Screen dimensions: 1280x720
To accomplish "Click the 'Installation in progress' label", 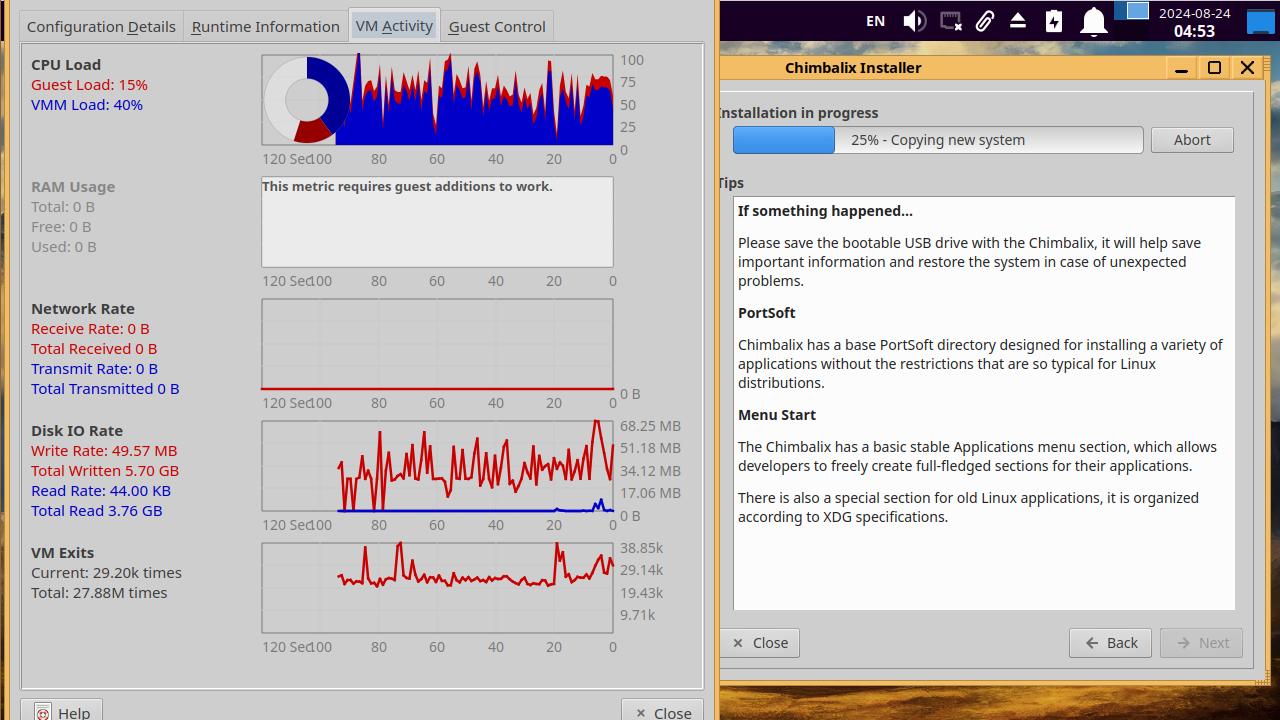I will point(799,113).
